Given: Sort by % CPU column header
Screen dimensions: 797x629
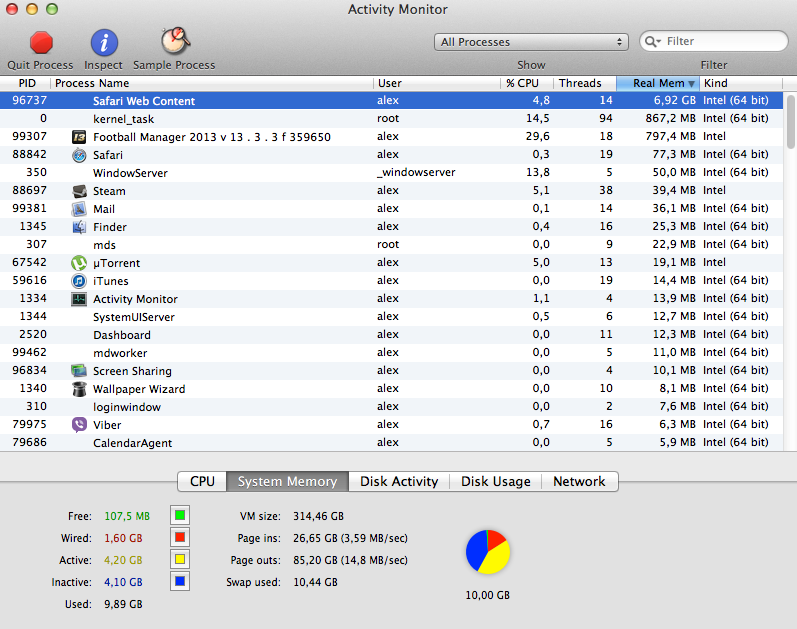Looking at the screenshot, I should pos(527,83).
